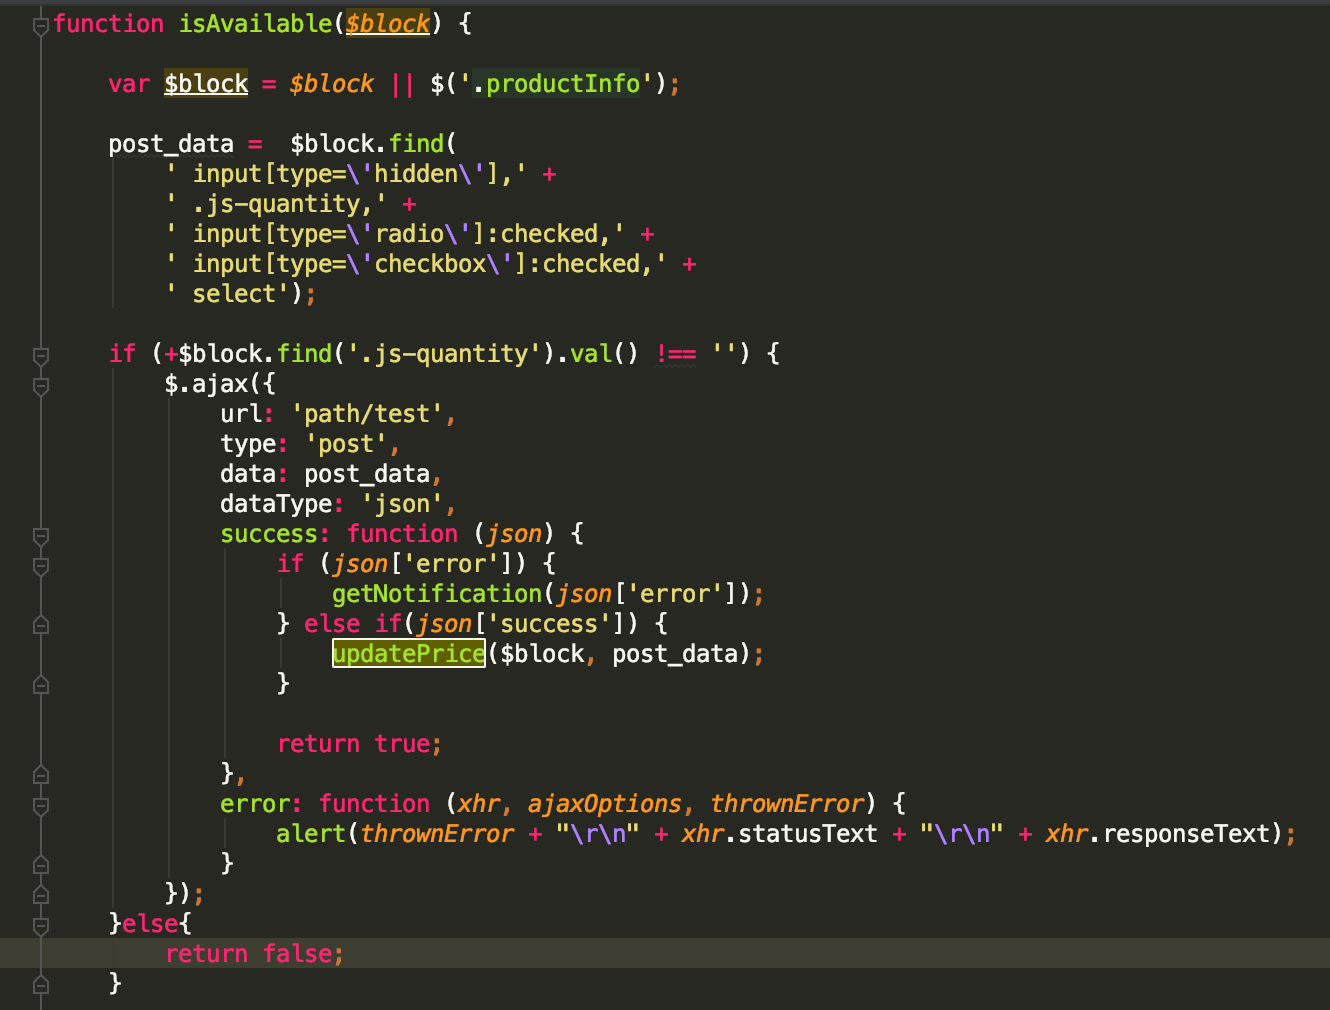This screenshot has height=1010, width=1330.
Task: Collapse the }else{ block fold marker
Action: [x=41, y=925]
